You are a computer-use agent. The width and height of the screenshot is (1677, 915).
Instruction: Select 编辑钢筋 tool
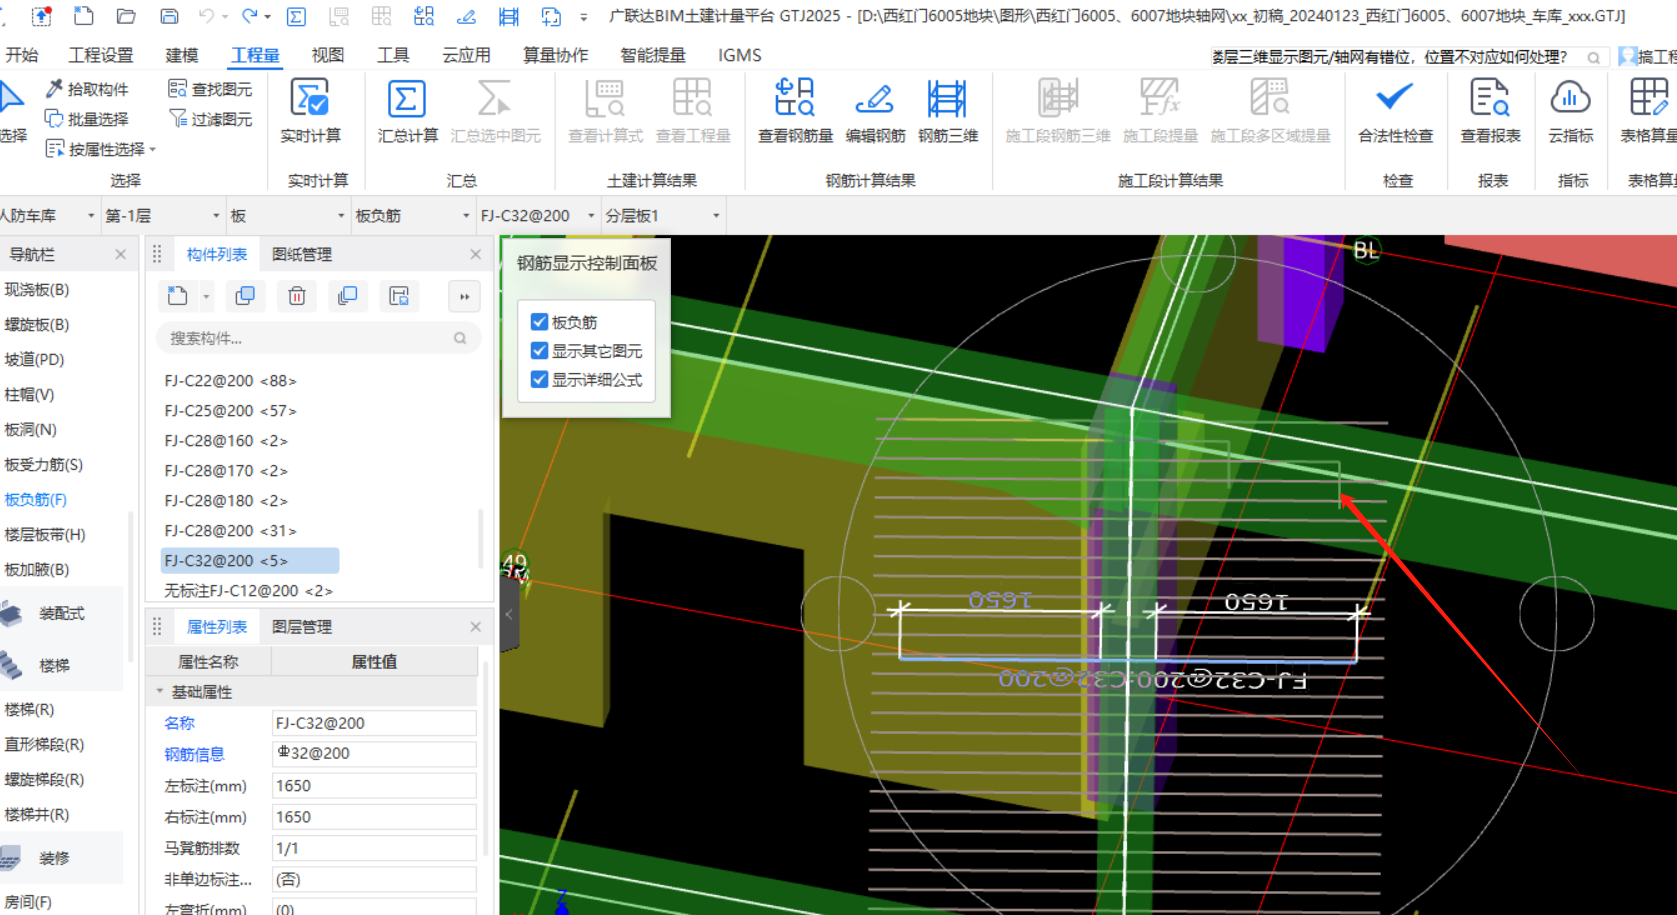click(875, 111)
